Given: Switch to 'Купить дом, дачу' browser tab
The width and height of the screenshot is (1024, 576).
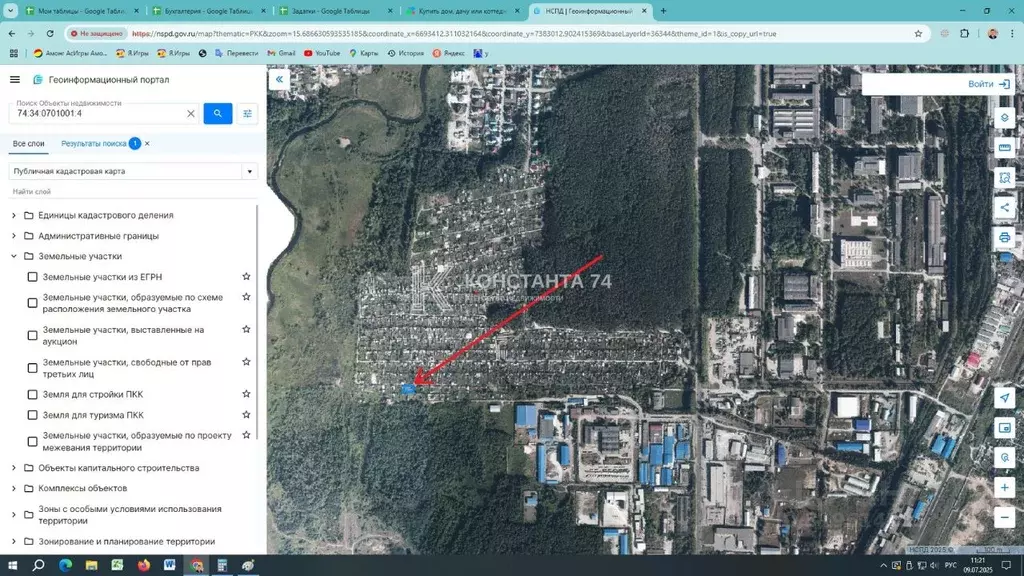Looking at the screenshot, I should 461,11.
